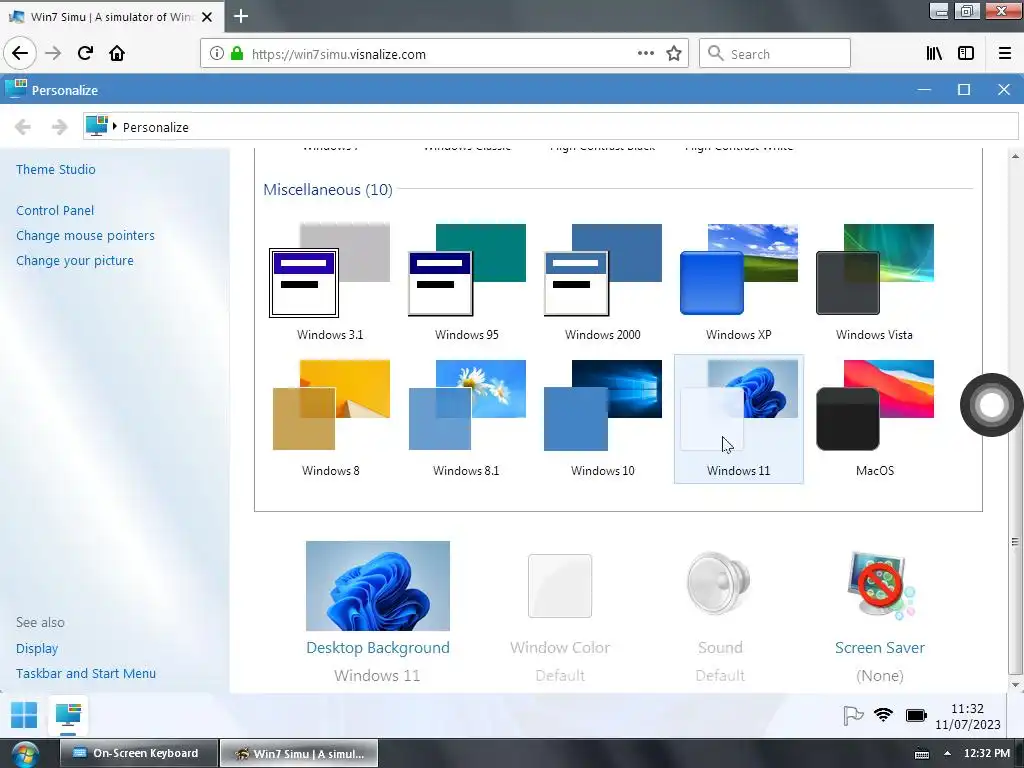1024x768 pixels.
Task: Open the Screen Saver icon
Action: (880, 585)
